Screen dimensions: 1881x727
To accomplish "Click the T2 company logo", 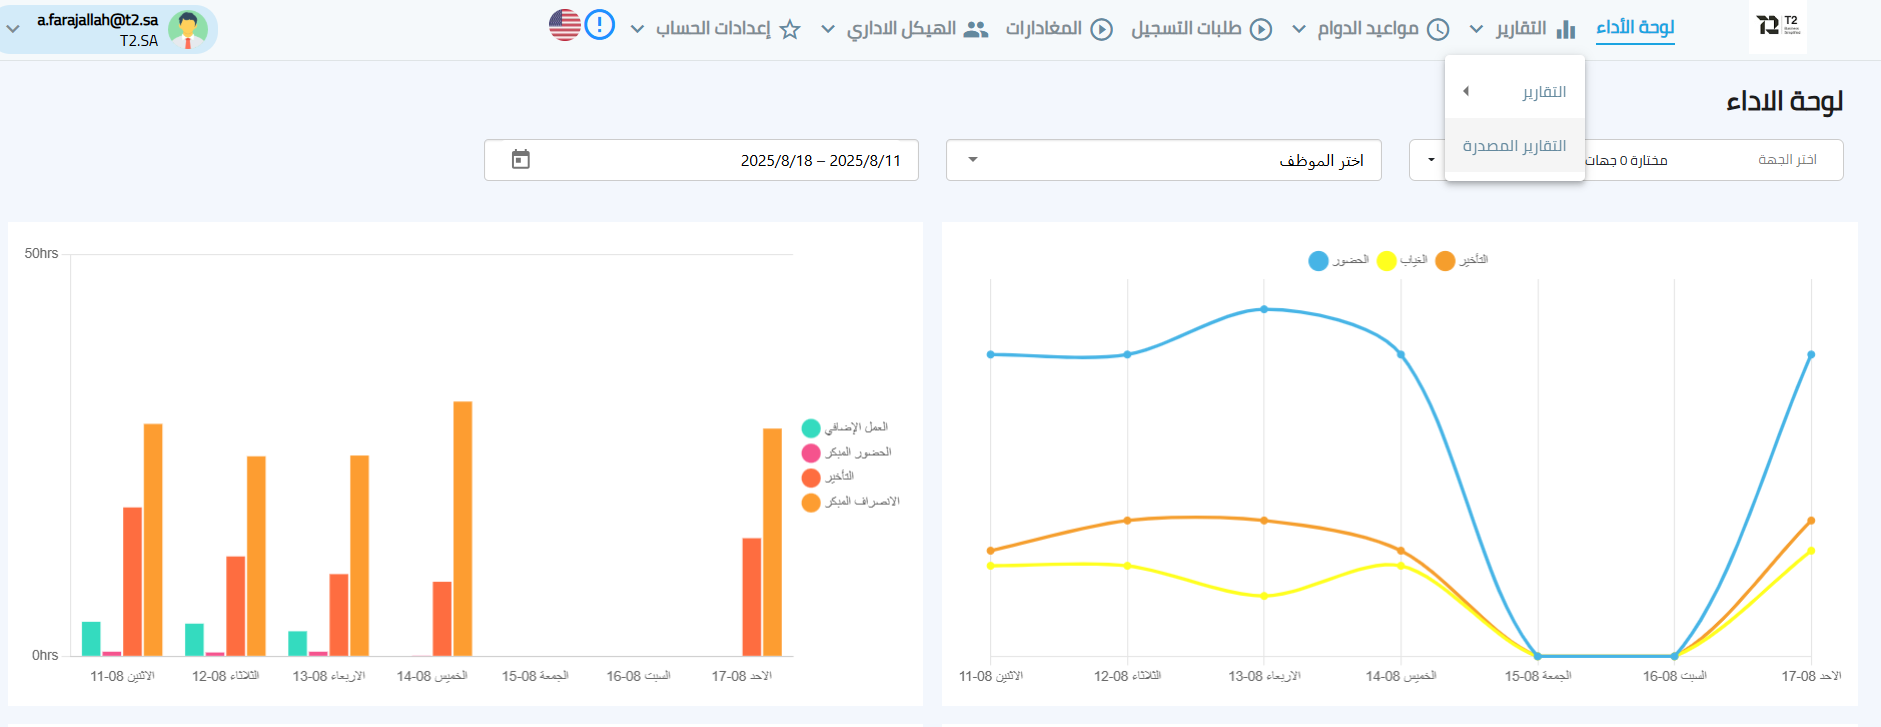I will (1779, 26).
